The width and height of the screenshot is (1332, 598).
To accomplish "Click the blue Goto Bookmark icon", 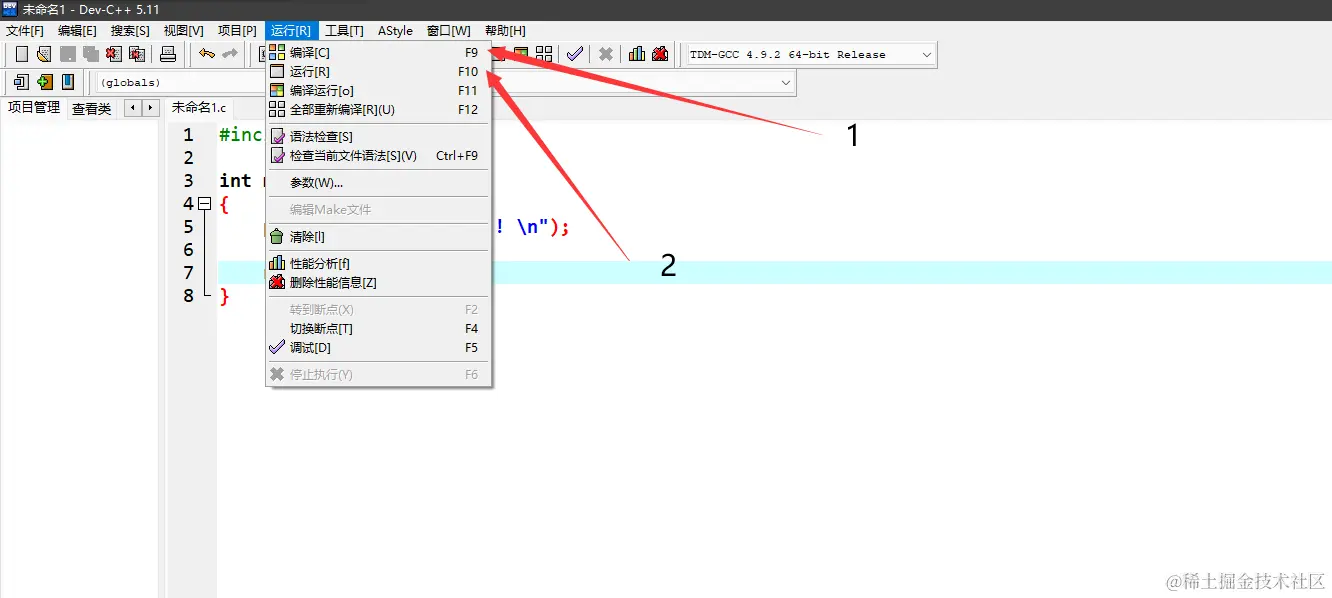I will [67, 82].
